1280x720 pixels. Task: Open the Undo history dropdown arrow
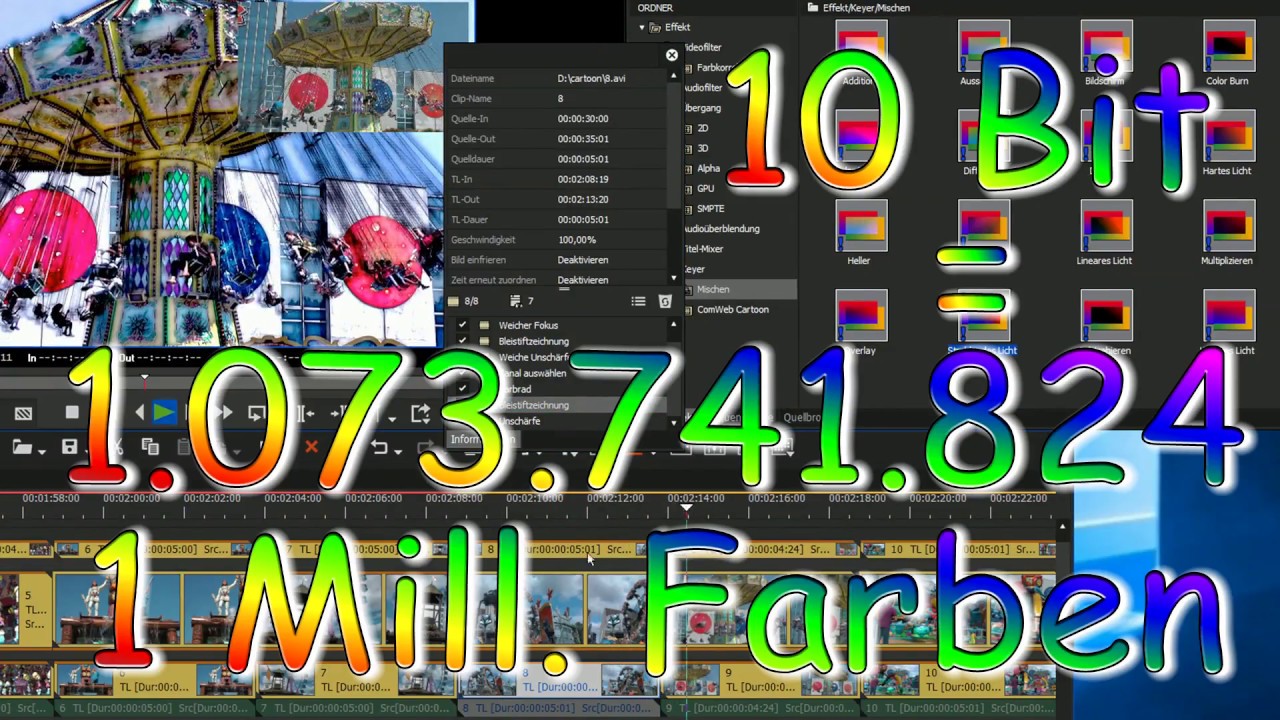click(397, 451)
